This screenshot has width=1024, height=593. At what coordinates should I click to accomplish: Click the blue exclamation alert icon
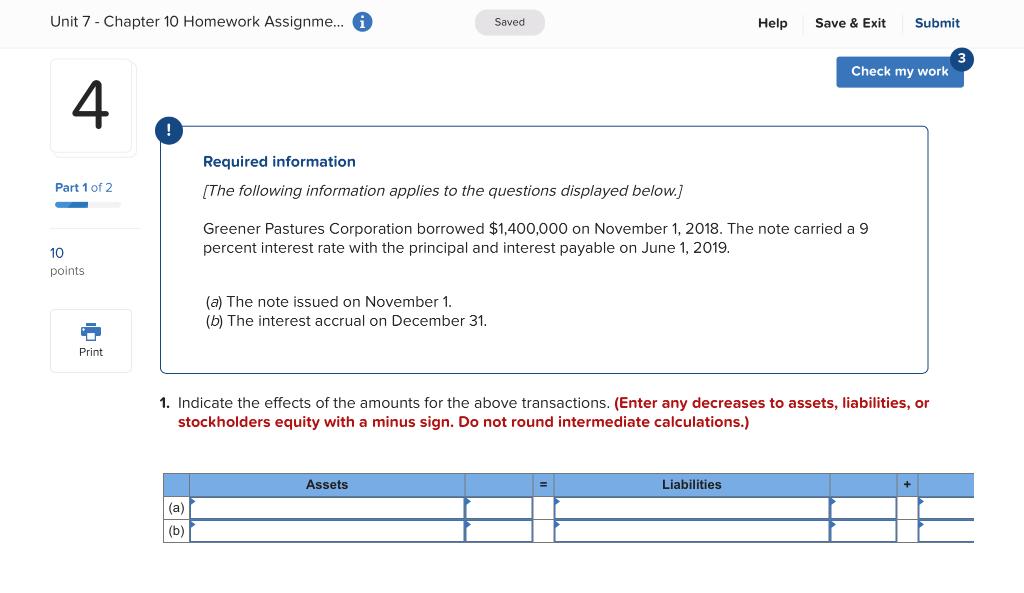169,130
